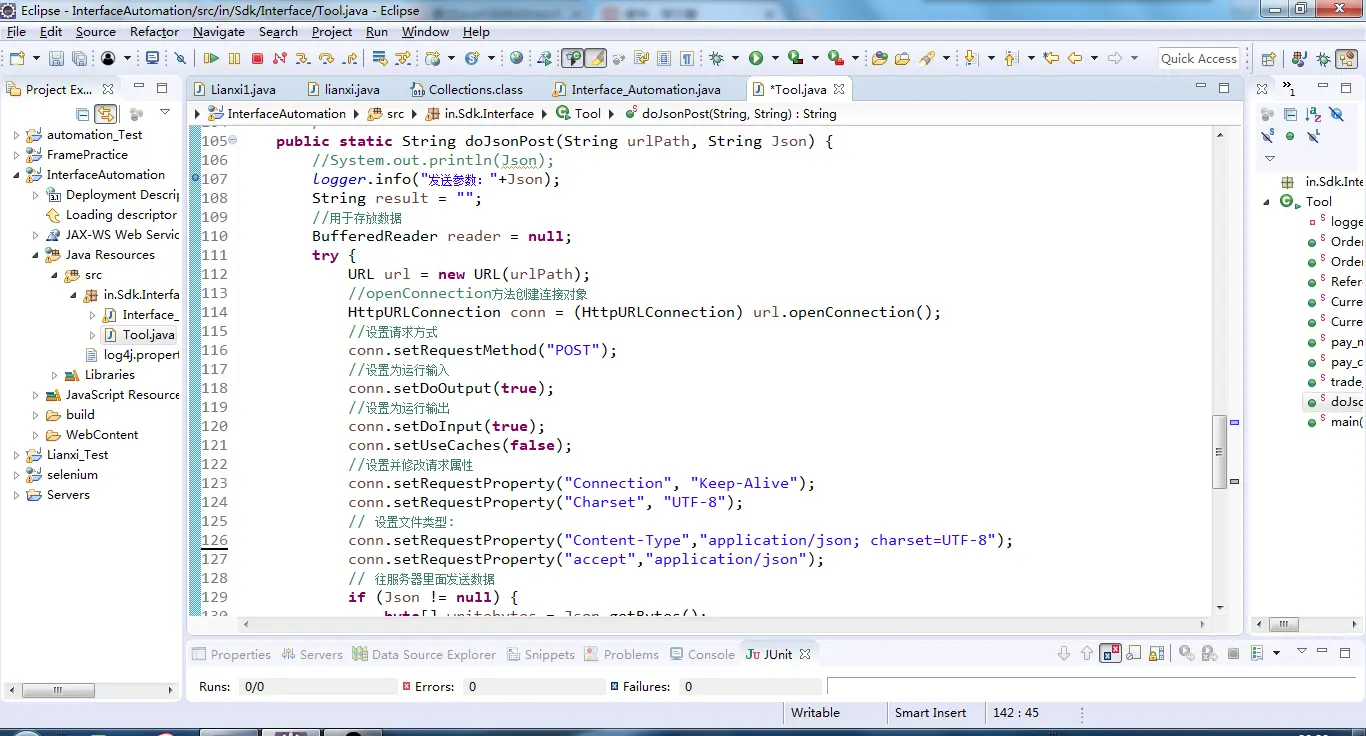
Task: Click the Back navigation arrow icon
Action: 1075,59
